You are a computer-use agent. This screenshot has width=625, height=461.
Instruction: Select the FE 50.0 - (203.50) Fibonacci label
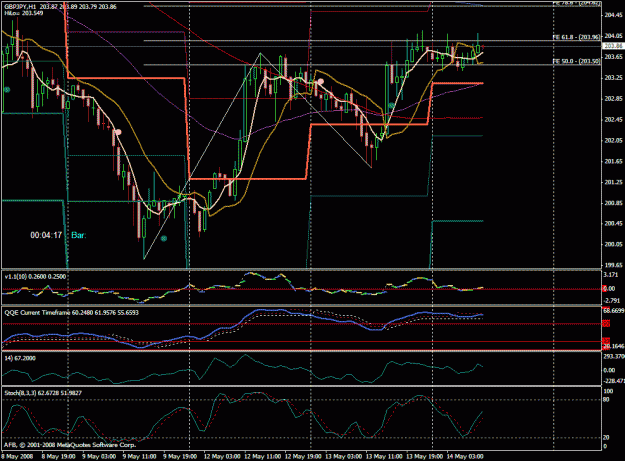[x=576, y=61]
